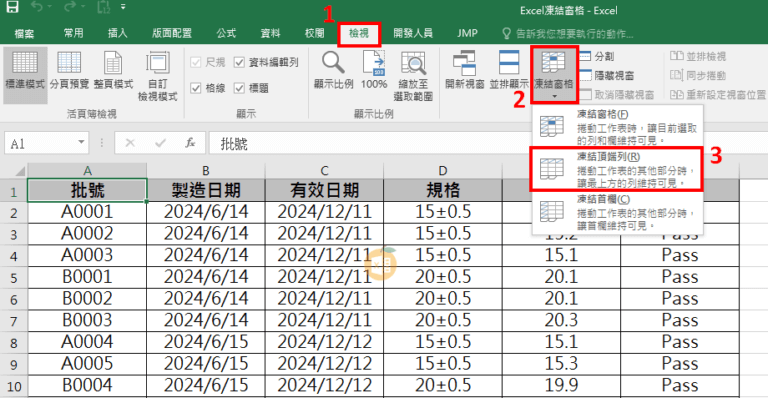768x398 pixels.
Task: Switch to the JMP ribbon tab
Action: click(x=467, y=33)
